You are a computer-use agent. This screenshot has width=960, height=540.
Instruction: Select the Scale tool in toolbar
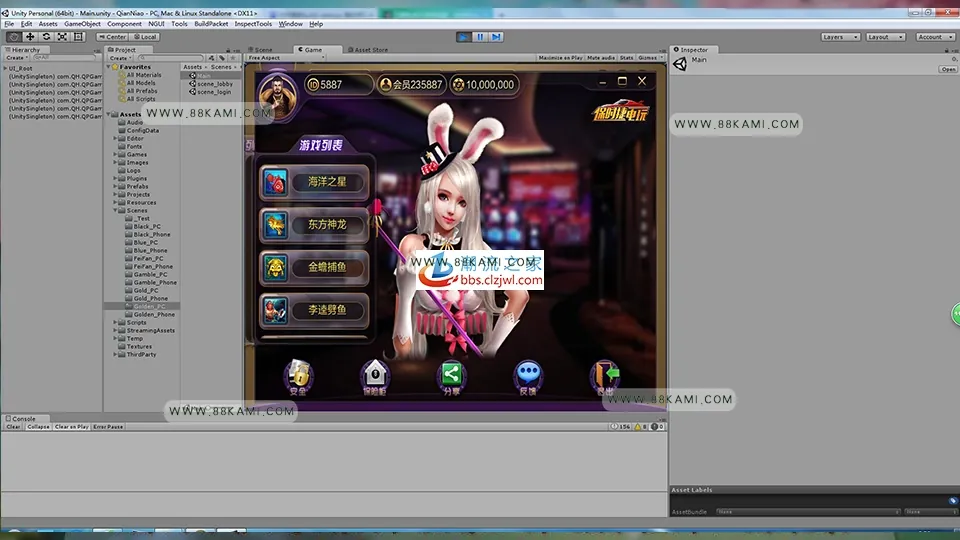coord(62,37)
